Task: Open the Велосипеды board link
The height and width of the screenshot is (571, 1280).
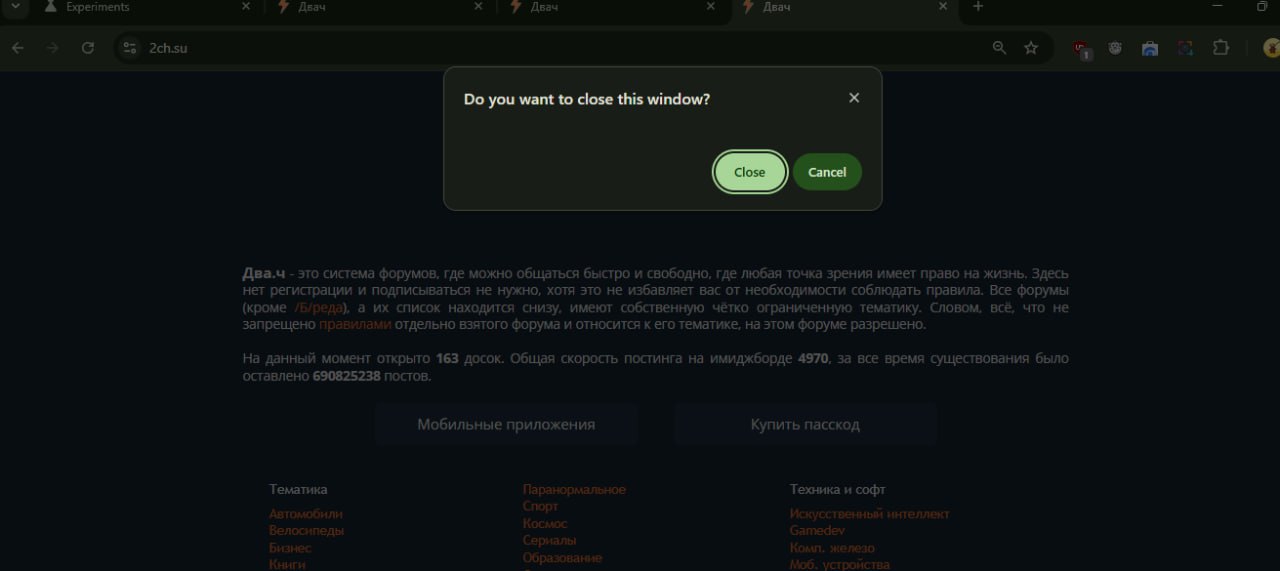Action: tap(306, 531)
